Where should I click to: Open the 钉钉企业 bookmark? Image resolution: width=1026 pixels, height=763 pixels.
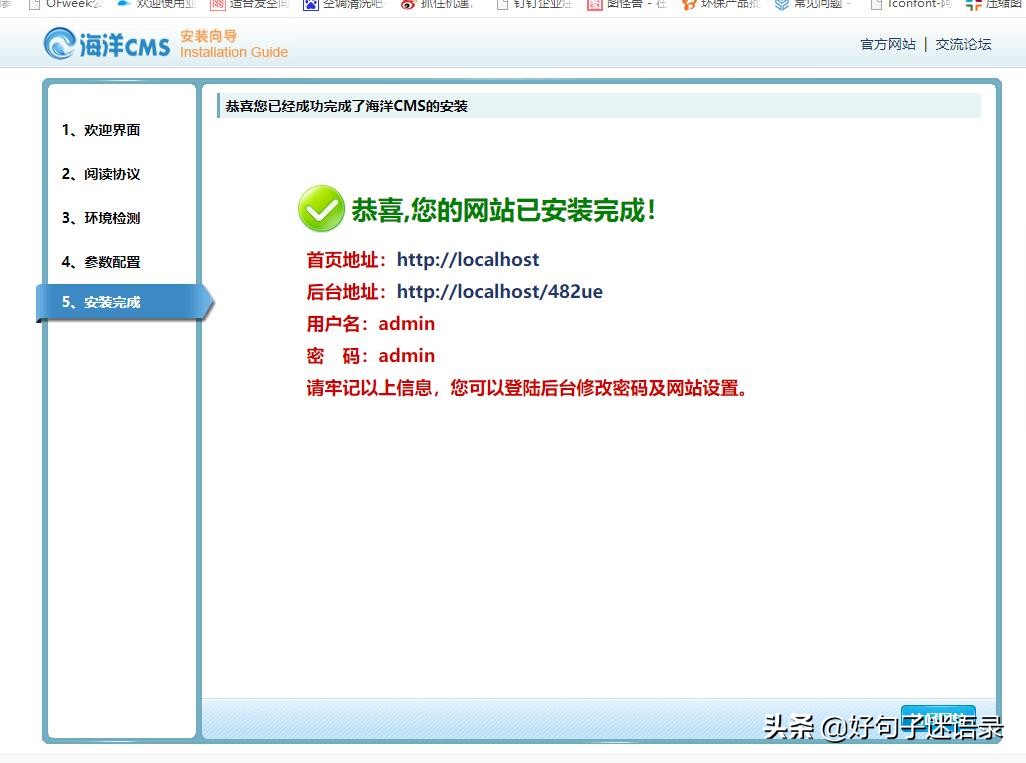tap(533, 5)
